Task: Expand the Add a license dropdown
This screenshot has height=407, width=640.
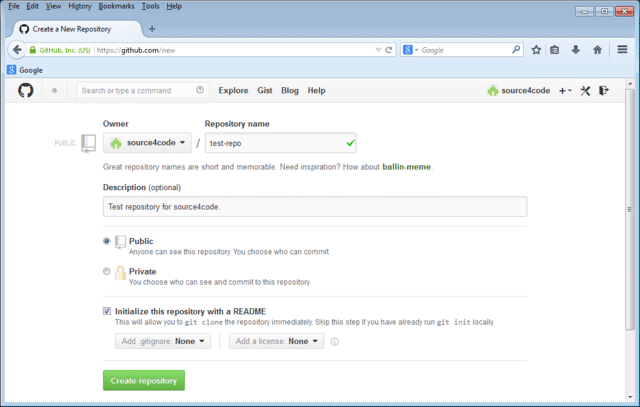Action: tap(276, 341)
